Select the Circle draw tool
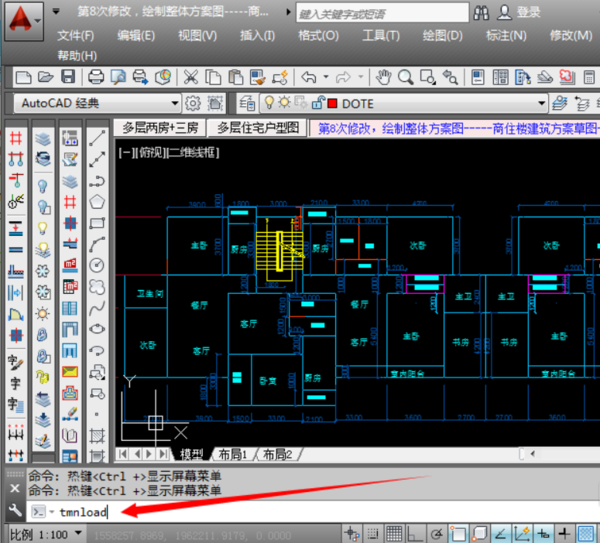600x543 pixels. tap(97, 265)
